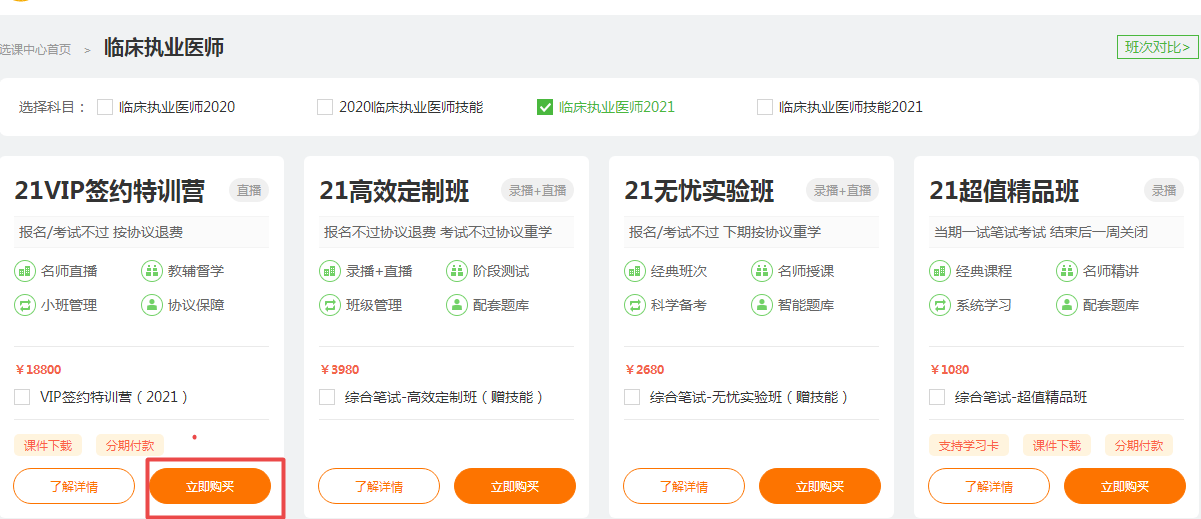
Task: Click 立即购买 for 21超值精品班
Action: [1125, 486]
